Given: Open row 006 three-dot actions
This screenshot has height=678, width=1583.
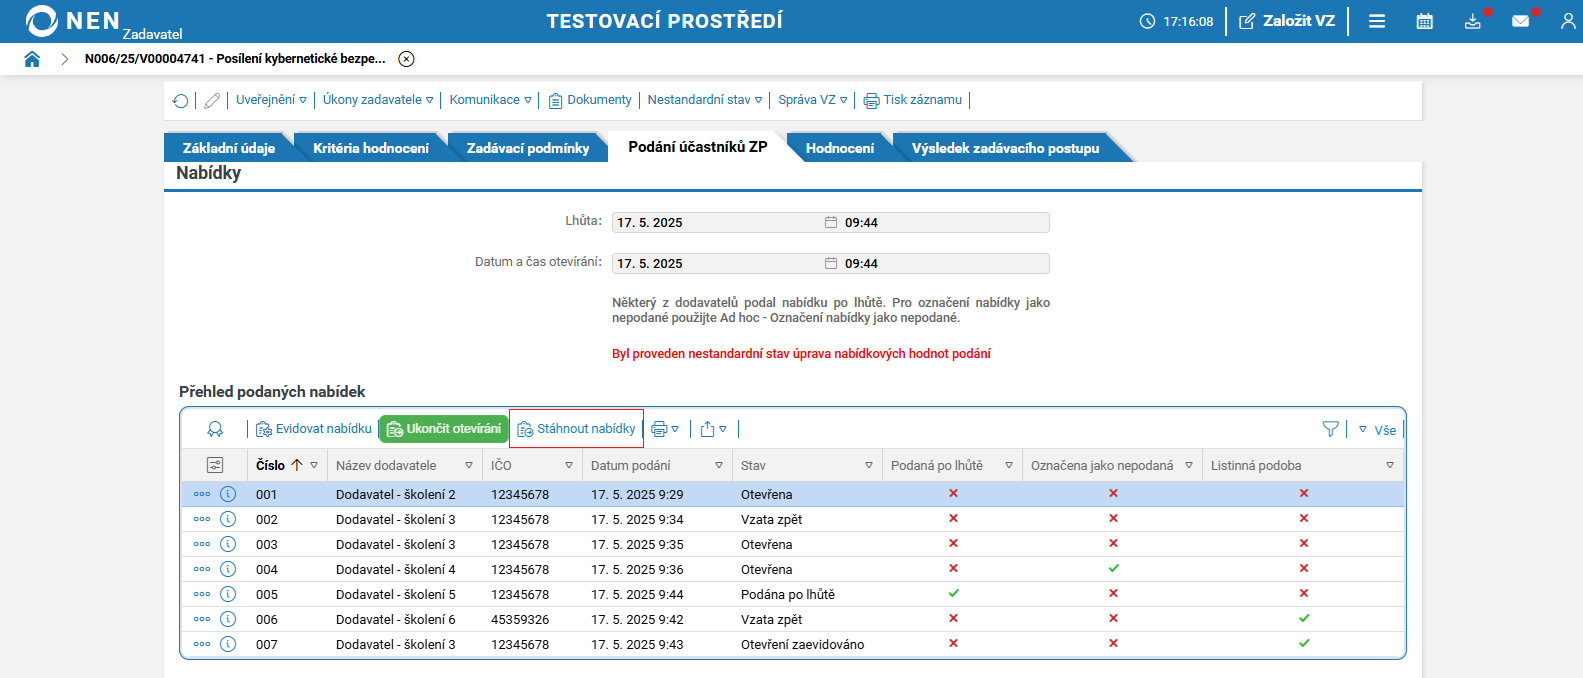Looking at the screenshot, I should pyautogui.click(x=202, y=619).
